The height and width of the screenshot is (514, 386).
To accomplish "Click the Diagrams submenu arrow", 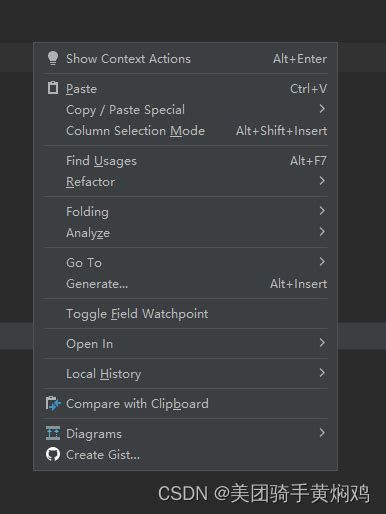I will [322, 433].
